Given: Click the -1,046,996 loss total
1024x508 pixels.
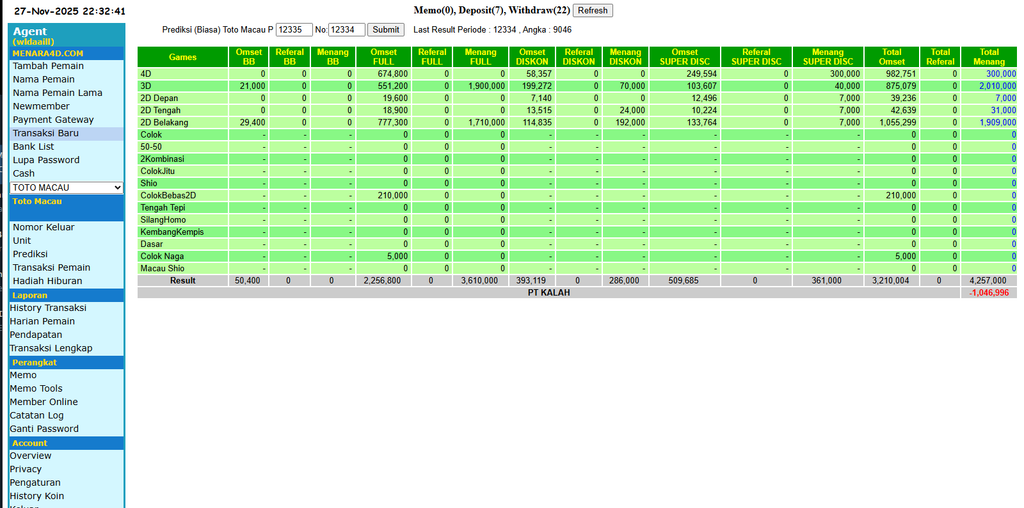Looking at the screenshot, I should click(989, 293).
